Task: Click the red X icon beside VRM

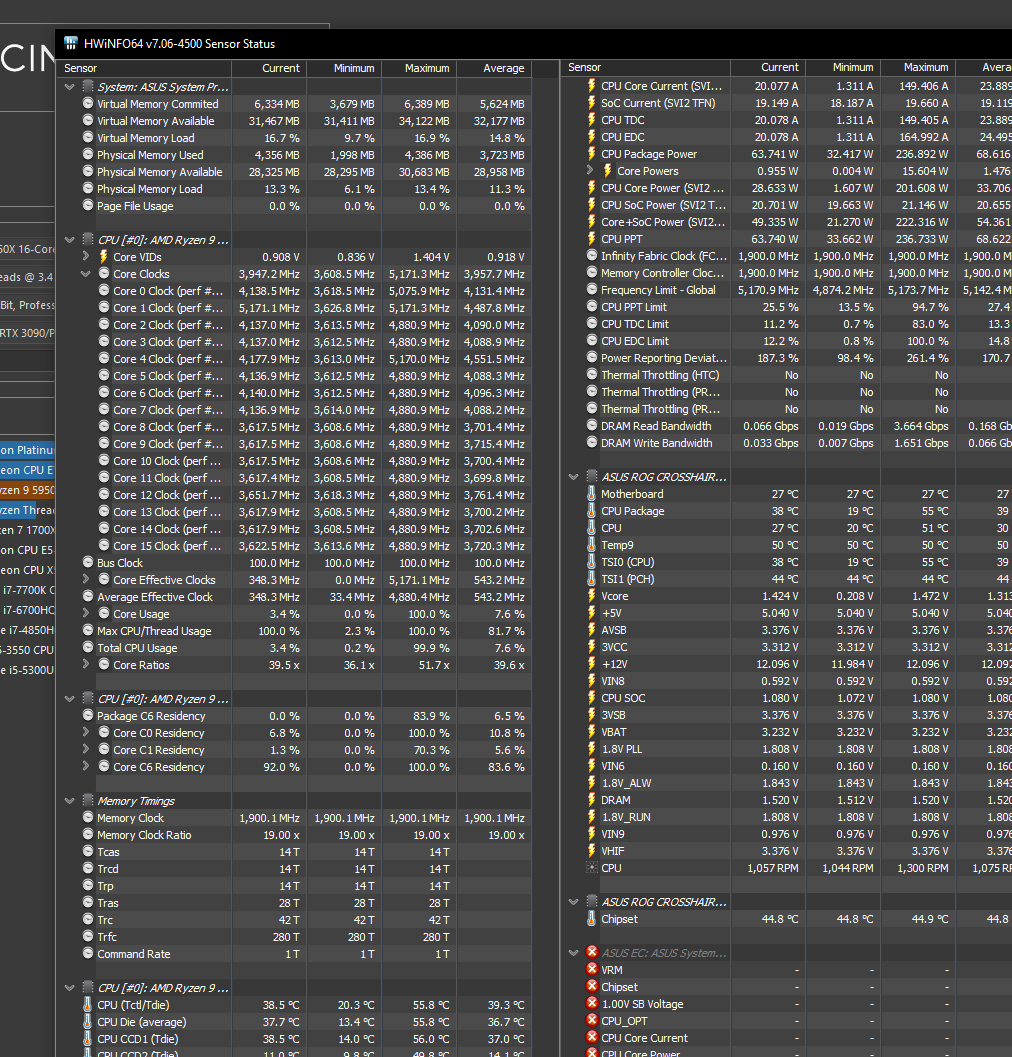Action: click(x=592, y=969)
